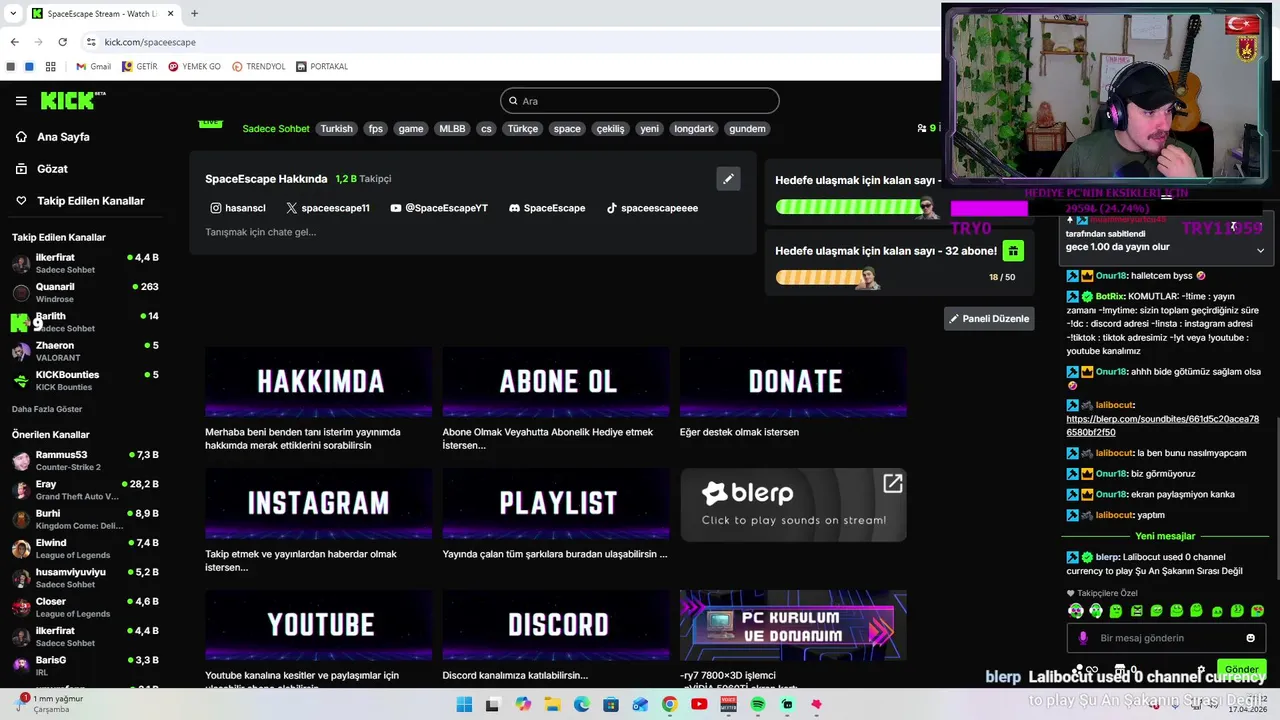Open Microsoft Edge from the taskbar
Viewport: 1280px width, 720px height.
tap(582, 705)
